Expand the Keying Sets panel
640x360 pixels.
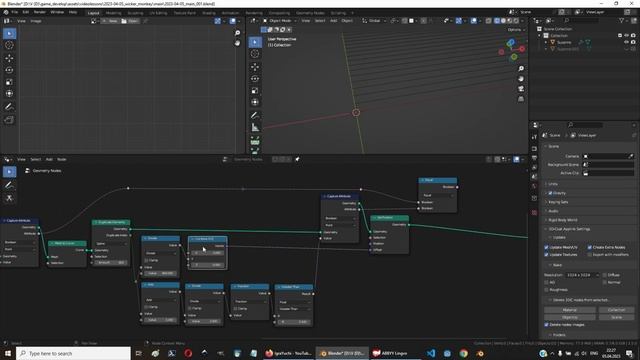(558, 202)
